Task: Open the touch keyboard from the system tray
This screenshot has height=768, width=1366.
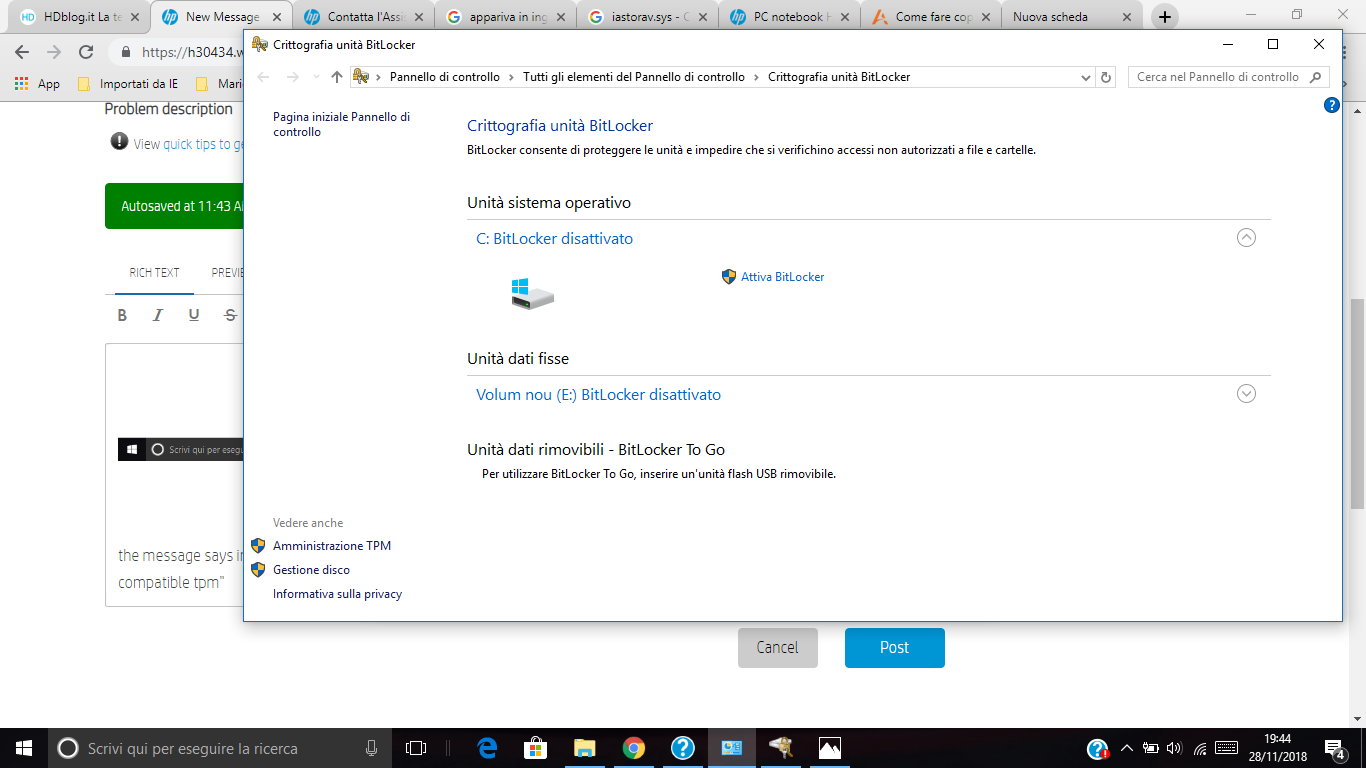Action: pos(1227,748)
